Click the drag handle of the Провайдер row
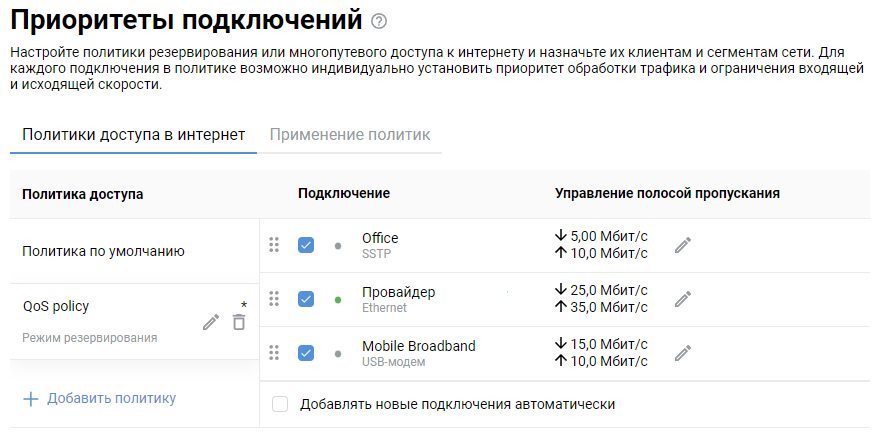 pyautogui.click(x=274, y=299)
